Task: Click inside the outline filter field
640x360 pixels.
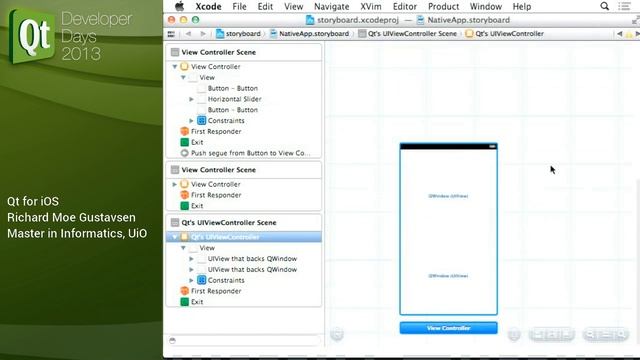Action: 244,340
